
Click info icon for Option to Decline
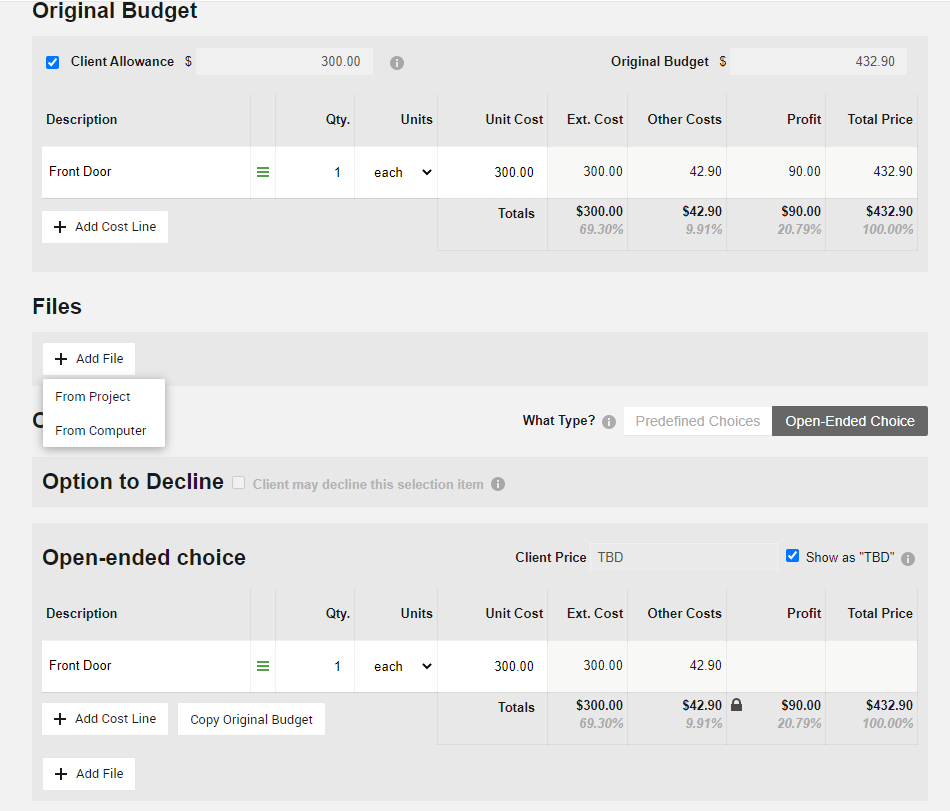tap(498, 484)
